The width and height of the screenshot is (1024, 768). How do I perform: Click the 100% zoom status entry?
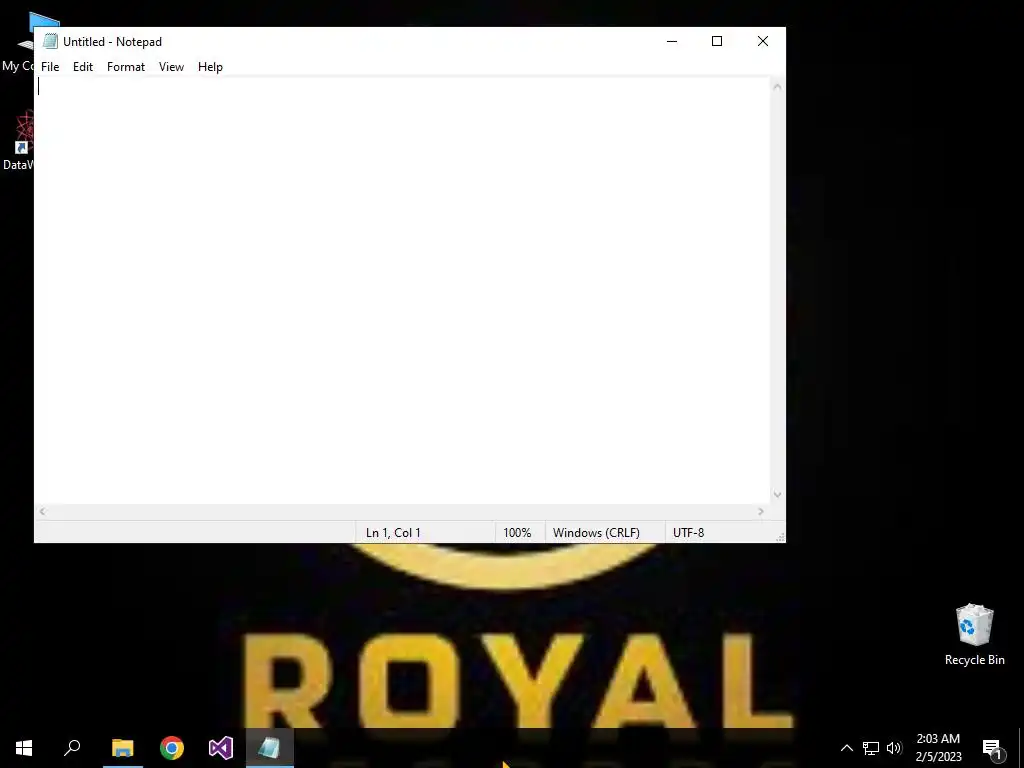click(x=517, y=533)
